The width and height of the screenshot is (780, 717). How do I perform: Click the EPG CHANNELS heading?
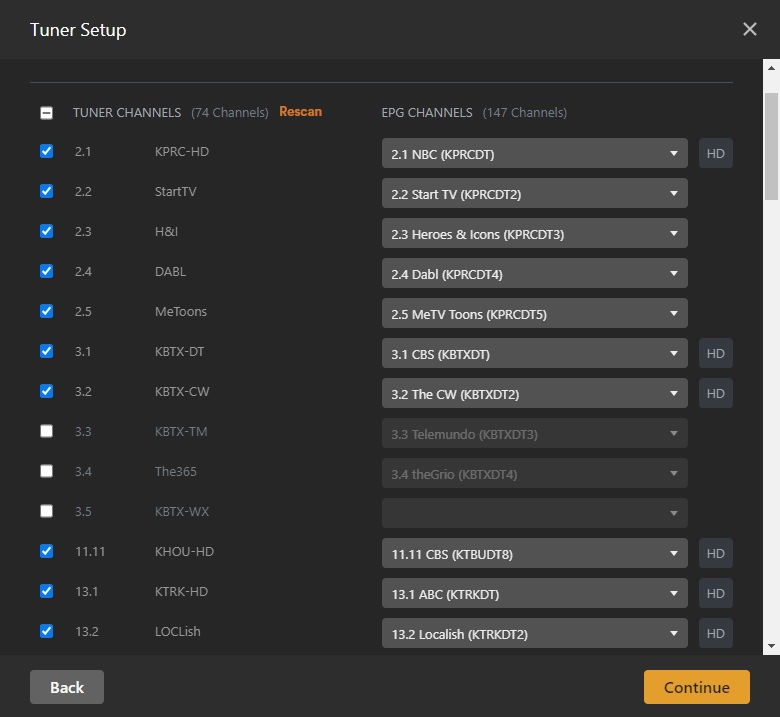(427, 112)
